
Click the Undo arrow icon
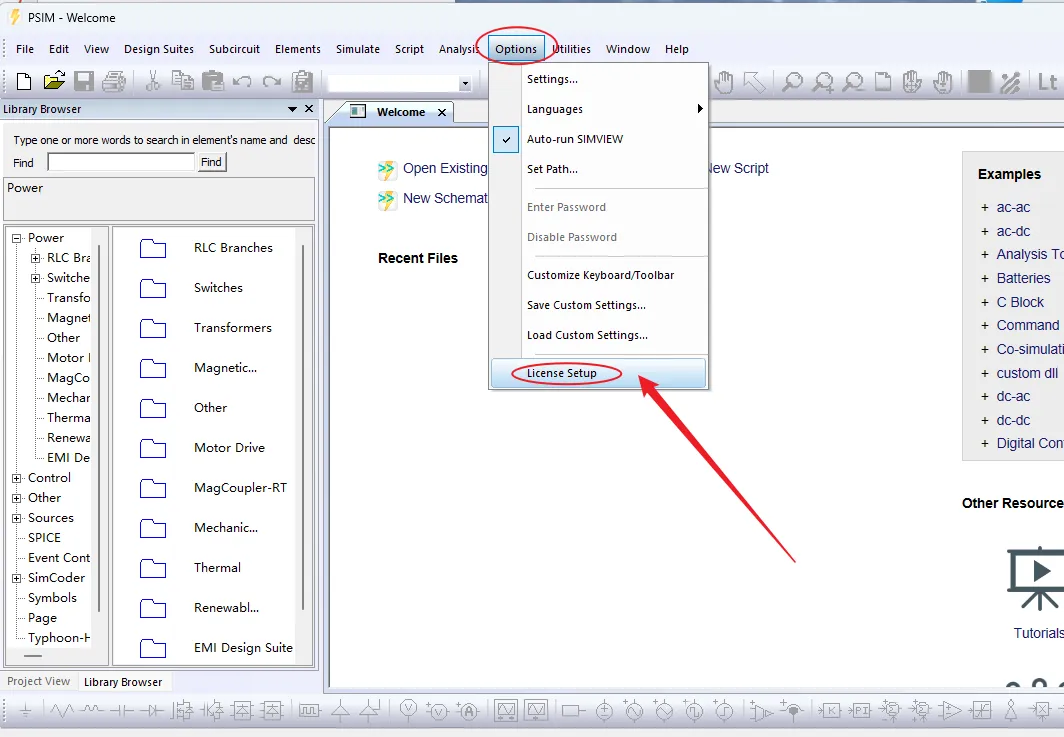point(242,81)
